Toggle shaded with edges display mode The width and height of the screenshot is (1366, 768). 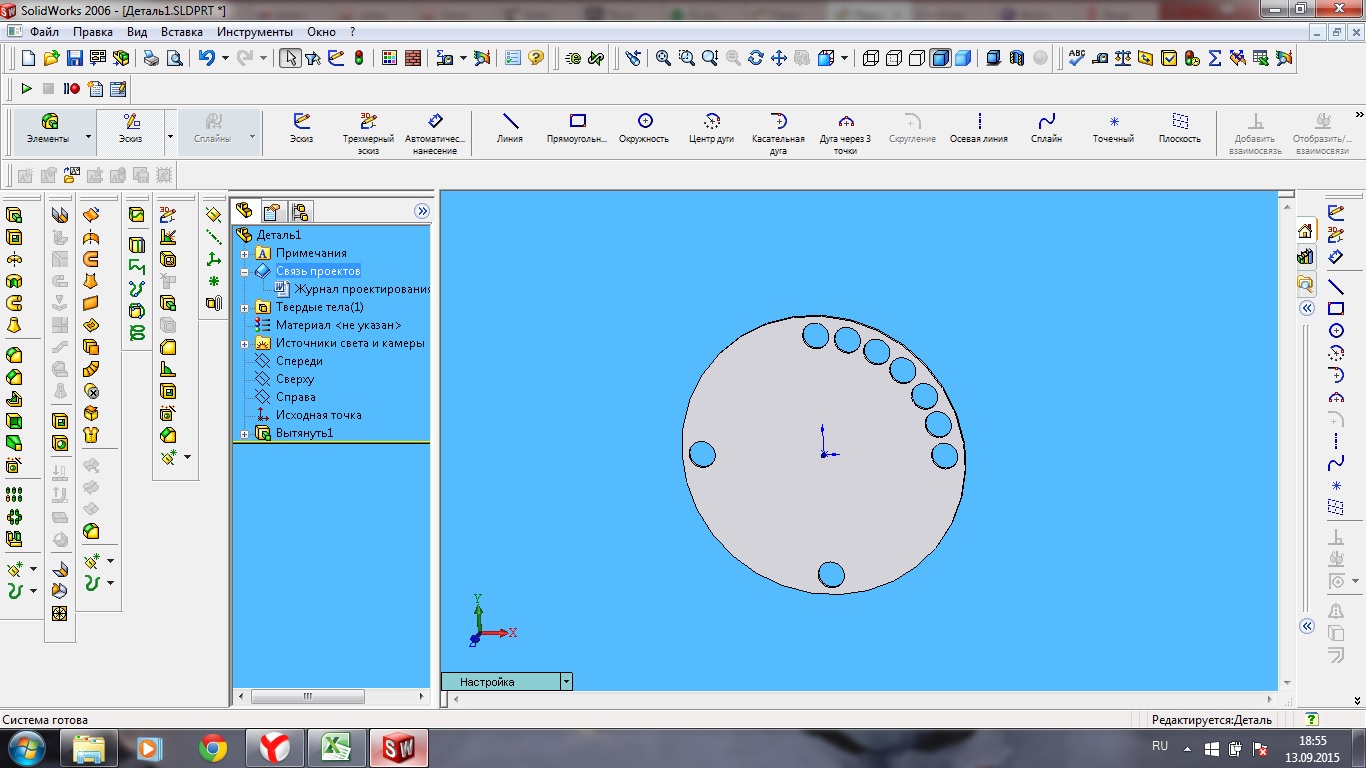tap(940, 58)
